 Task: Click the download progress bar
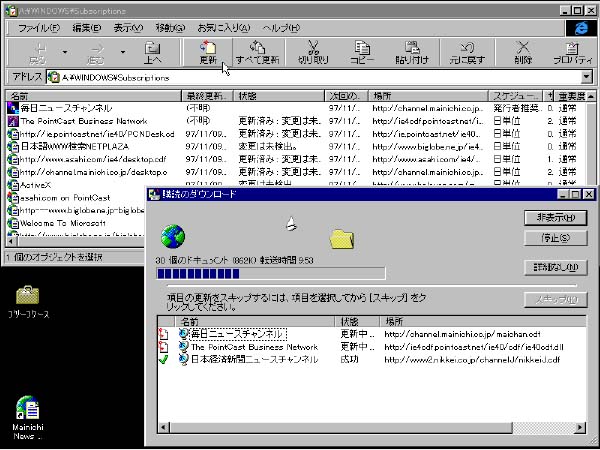point(271,274)
